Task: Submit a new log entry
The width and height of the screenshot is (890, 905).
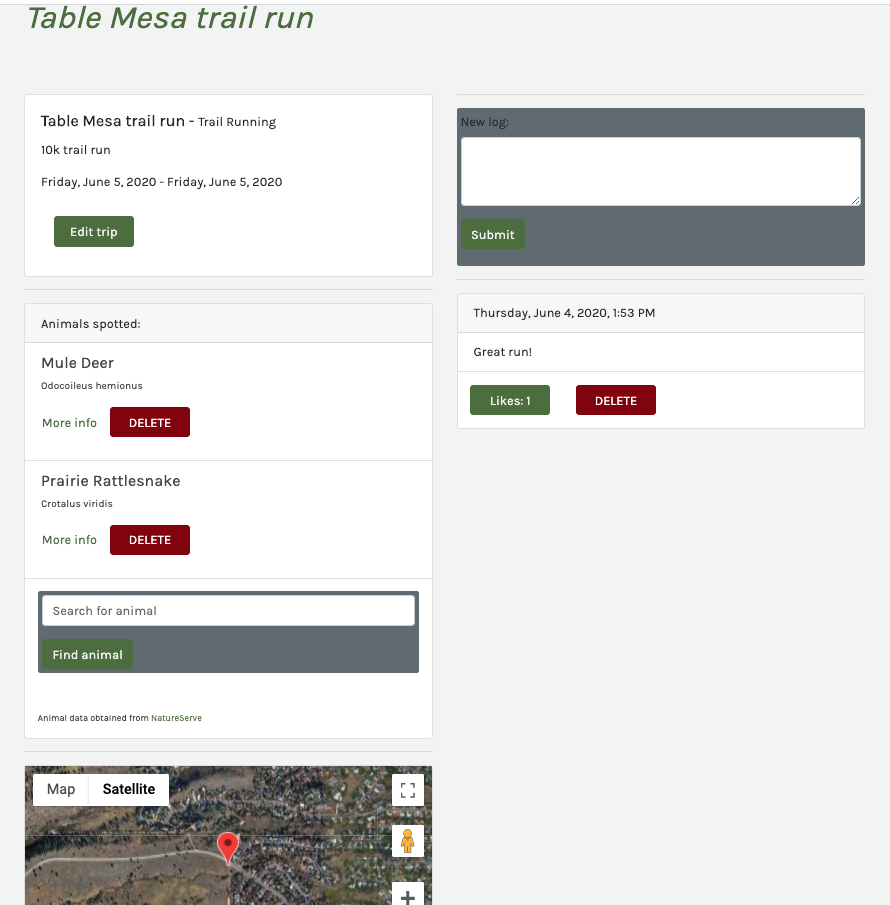Action: (x=492, y=234)
